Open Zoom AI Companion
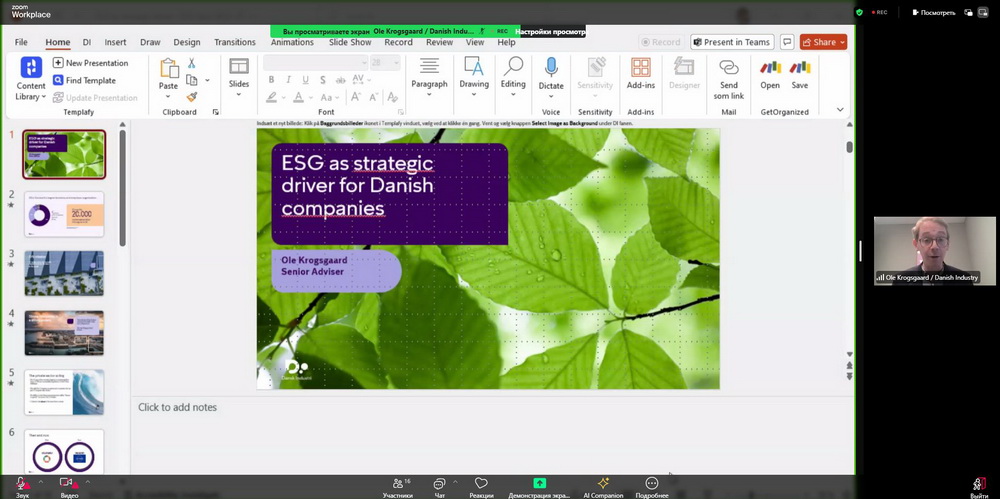Viewport: 1000px width, 499px height. [x=603, y=488]
